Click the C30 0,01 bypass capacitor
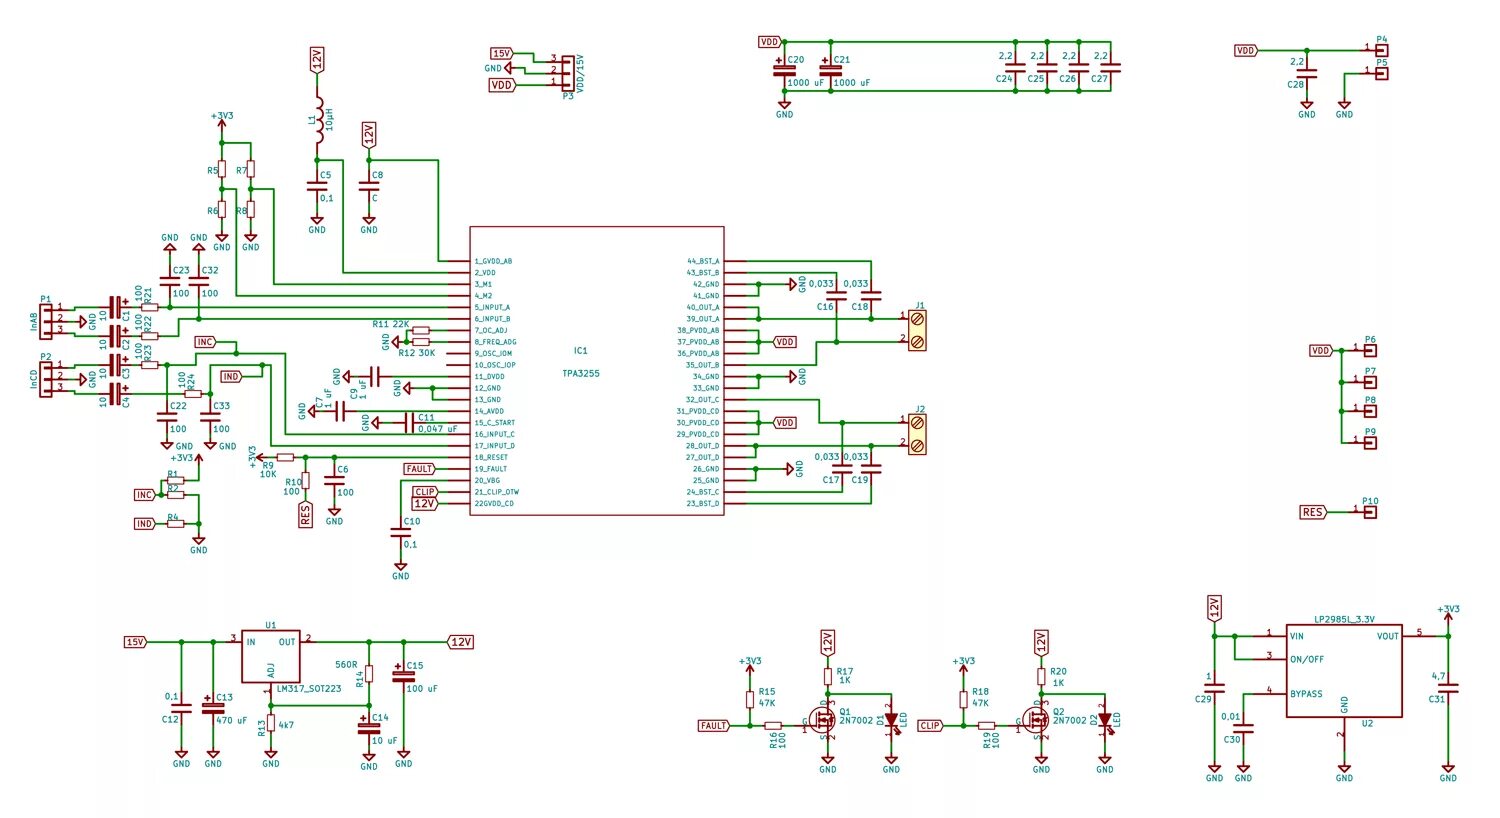The image size is (1500, 818). (1243, 729)
